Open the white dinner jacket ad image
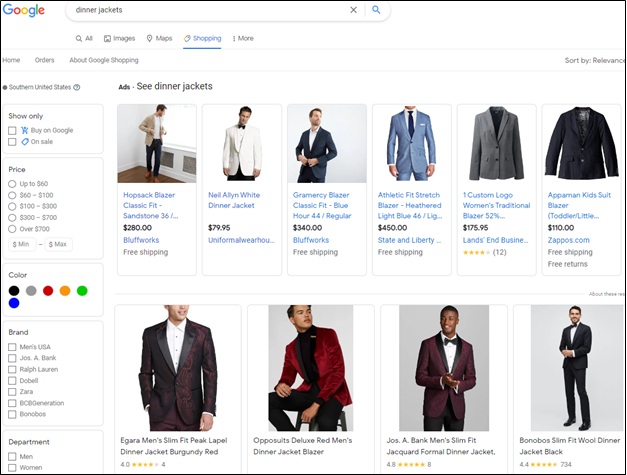Image resolution: width=627 pixels, height=475 pixels. pos(242,144)
